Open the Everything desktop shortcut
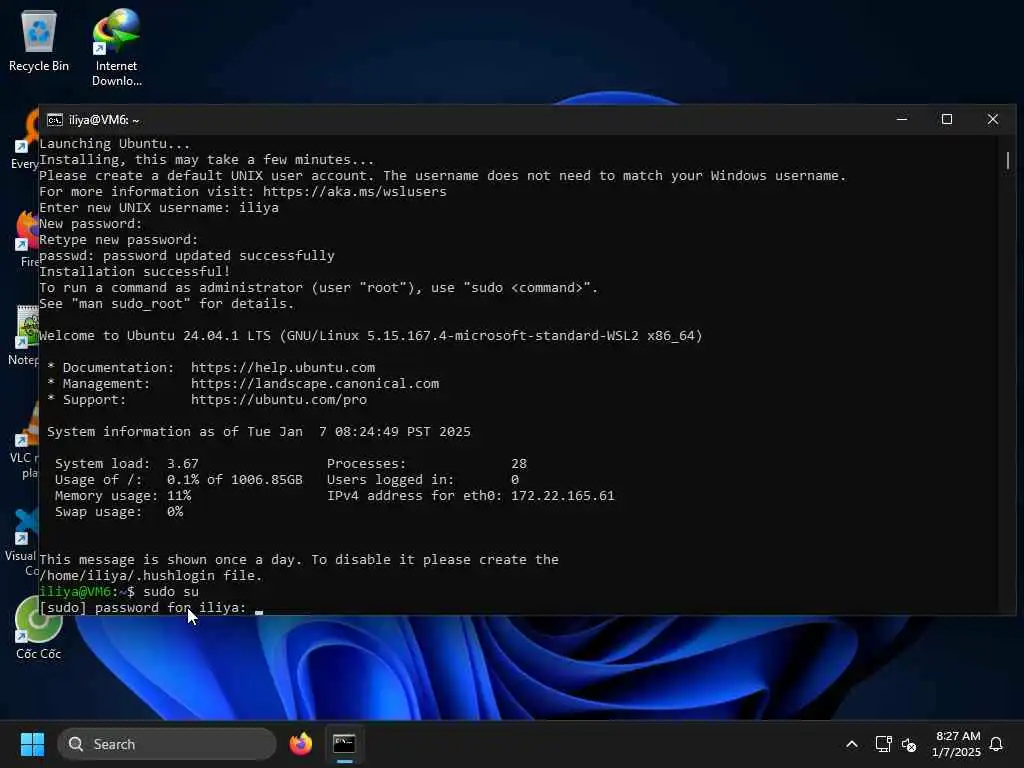The image size is (1024, 768). (x=26, y=140)
